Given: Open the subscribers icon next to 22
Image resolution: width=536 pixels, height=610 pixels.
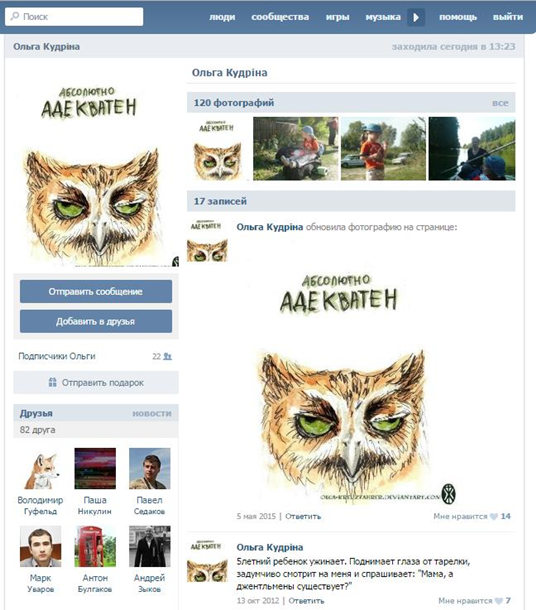Looking at the screenshot, I should point(168,356).
